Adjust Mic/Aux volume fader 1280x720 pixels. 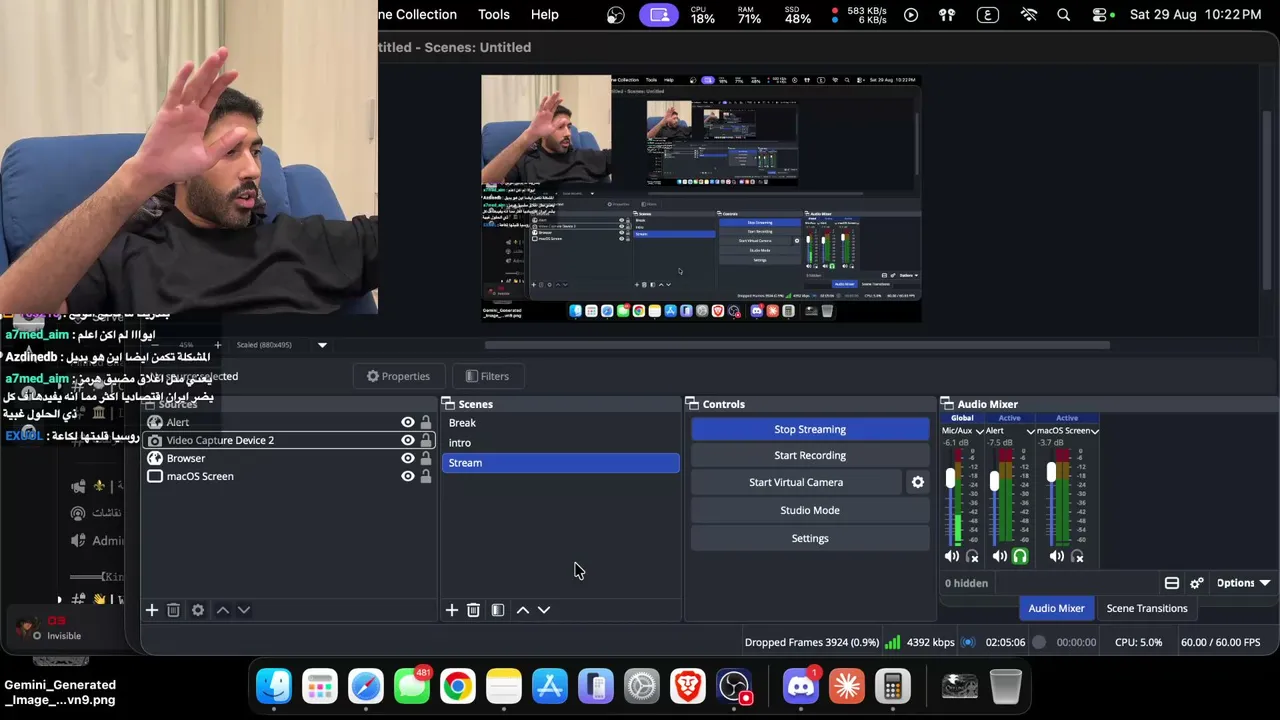coord(950,480)
